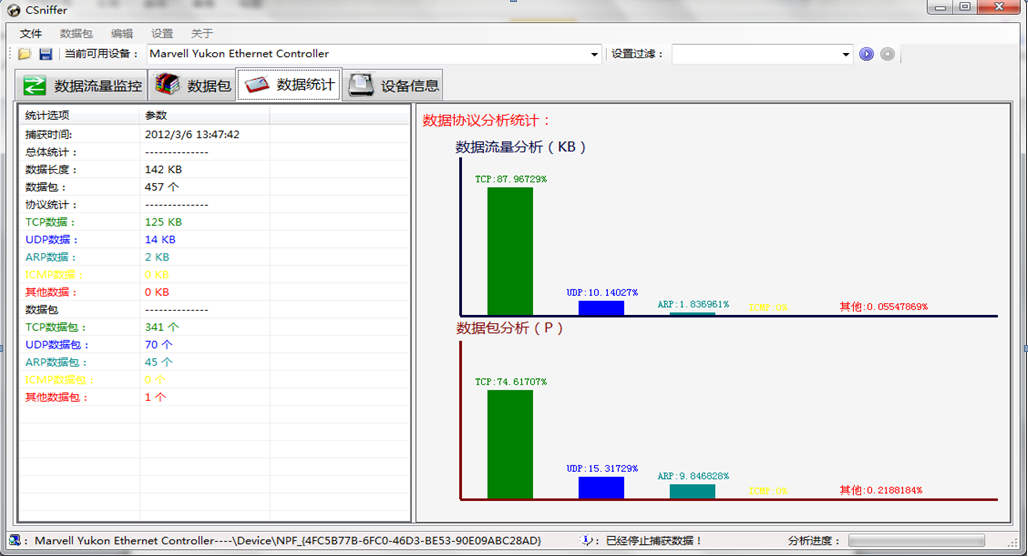Viewport: 1028px width, 557px height.
Task: Click the 统计选项 column header
Action: (79, 115)
